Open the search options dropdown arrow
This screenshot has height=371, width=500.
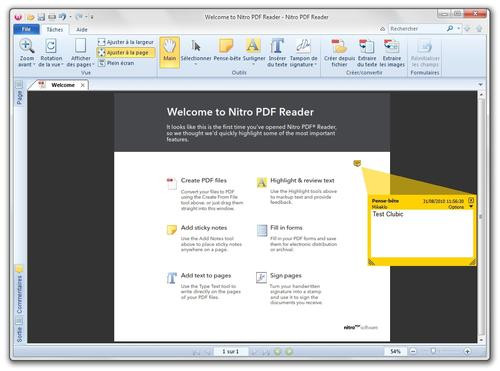tap(459, 29)
